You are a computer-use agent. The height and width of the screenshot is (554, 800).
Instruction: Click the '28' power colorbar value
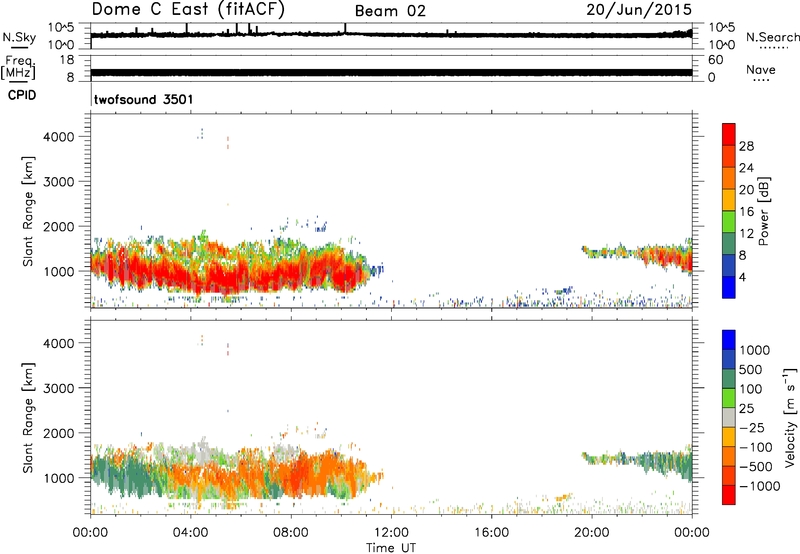tap(746, 146)
